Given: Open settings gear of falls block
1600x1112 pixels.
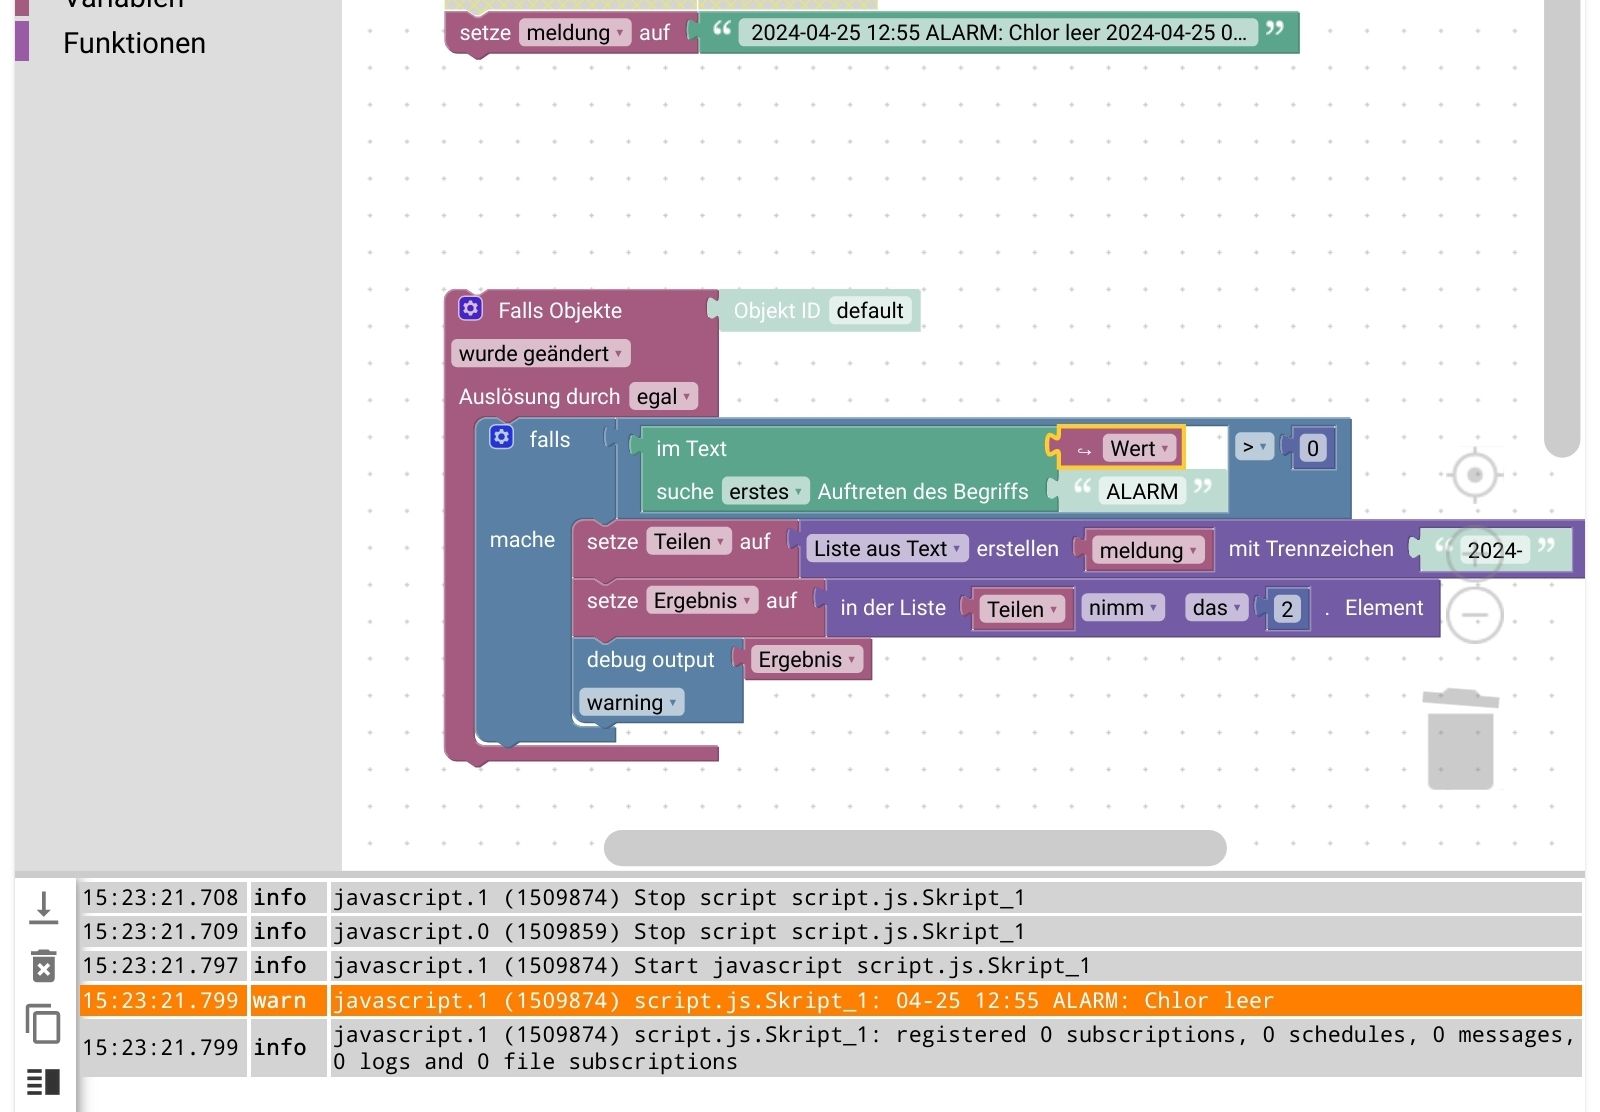Looking at the screenshot, I should (x=502, y=437).
